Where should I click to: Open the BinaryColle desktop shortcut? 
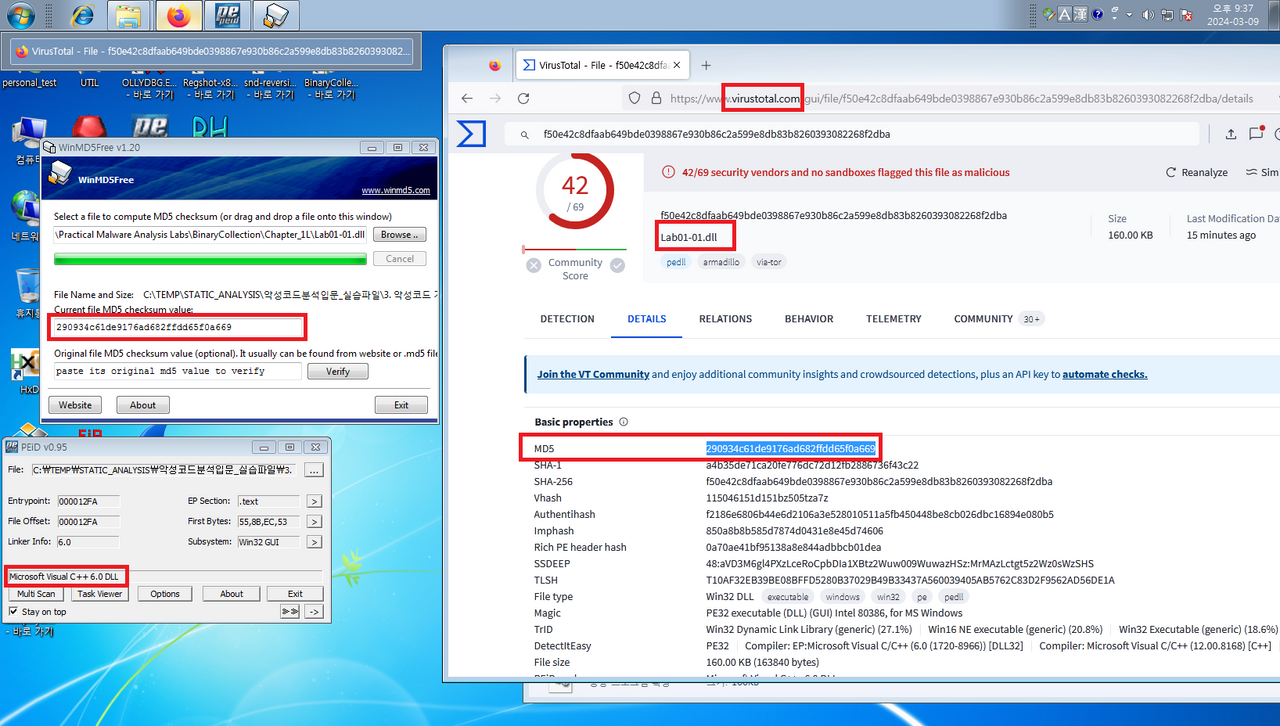pos(330,88)
